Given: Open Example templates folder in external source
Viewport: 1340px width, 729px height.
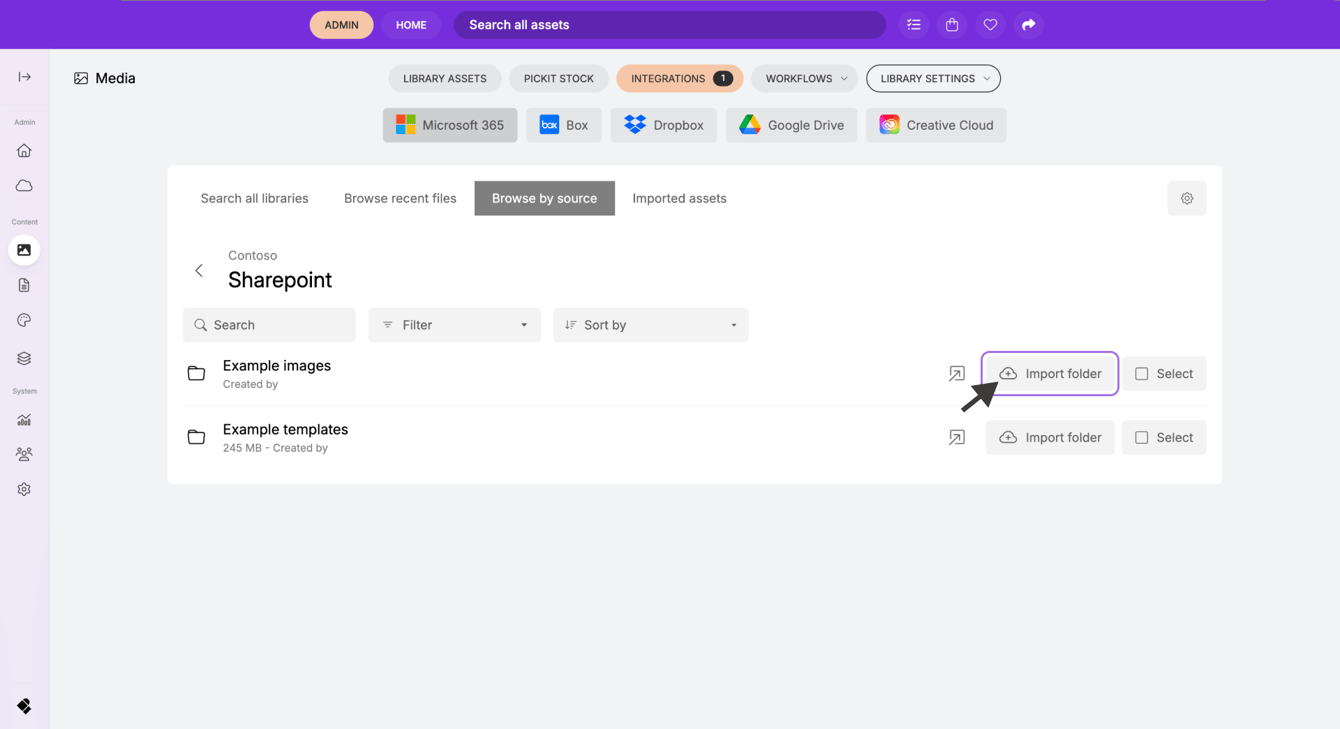Looking at the screenshot, I should click(957, 438).
